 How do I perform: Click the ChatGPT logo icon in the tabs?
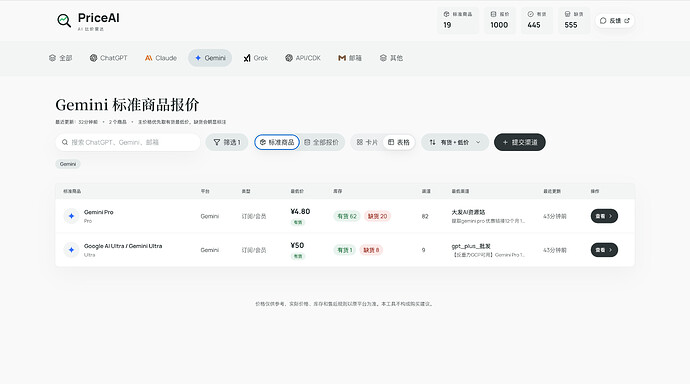point(93,58)
